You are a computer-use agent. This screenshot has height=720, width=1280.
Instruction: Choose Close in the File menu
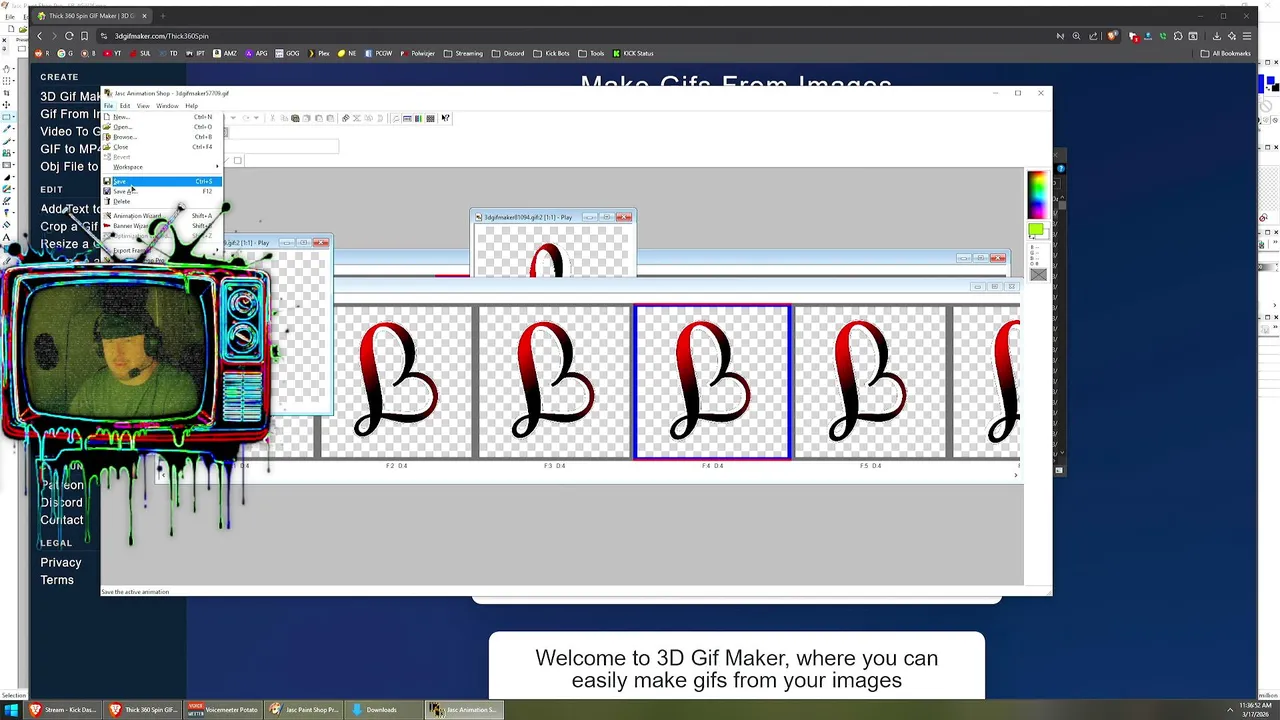pyautogui.click(x=165, y=147)
